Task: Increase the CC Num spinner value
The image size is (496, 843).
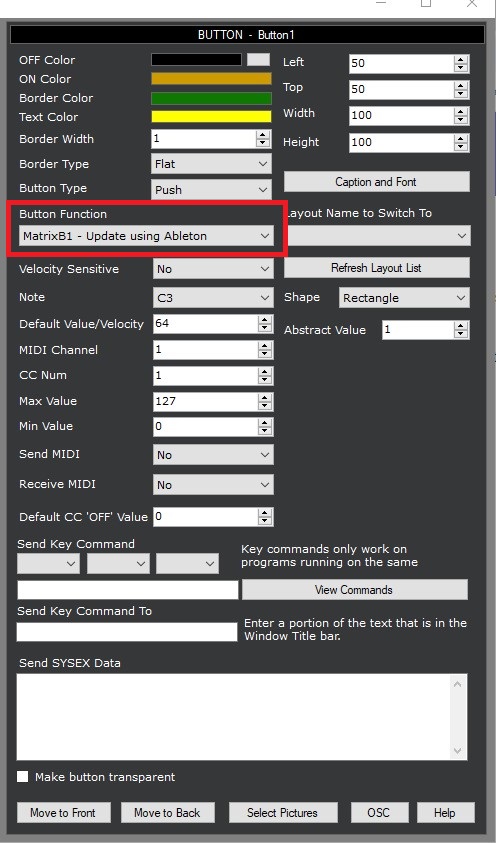Action: coord(264,372)
